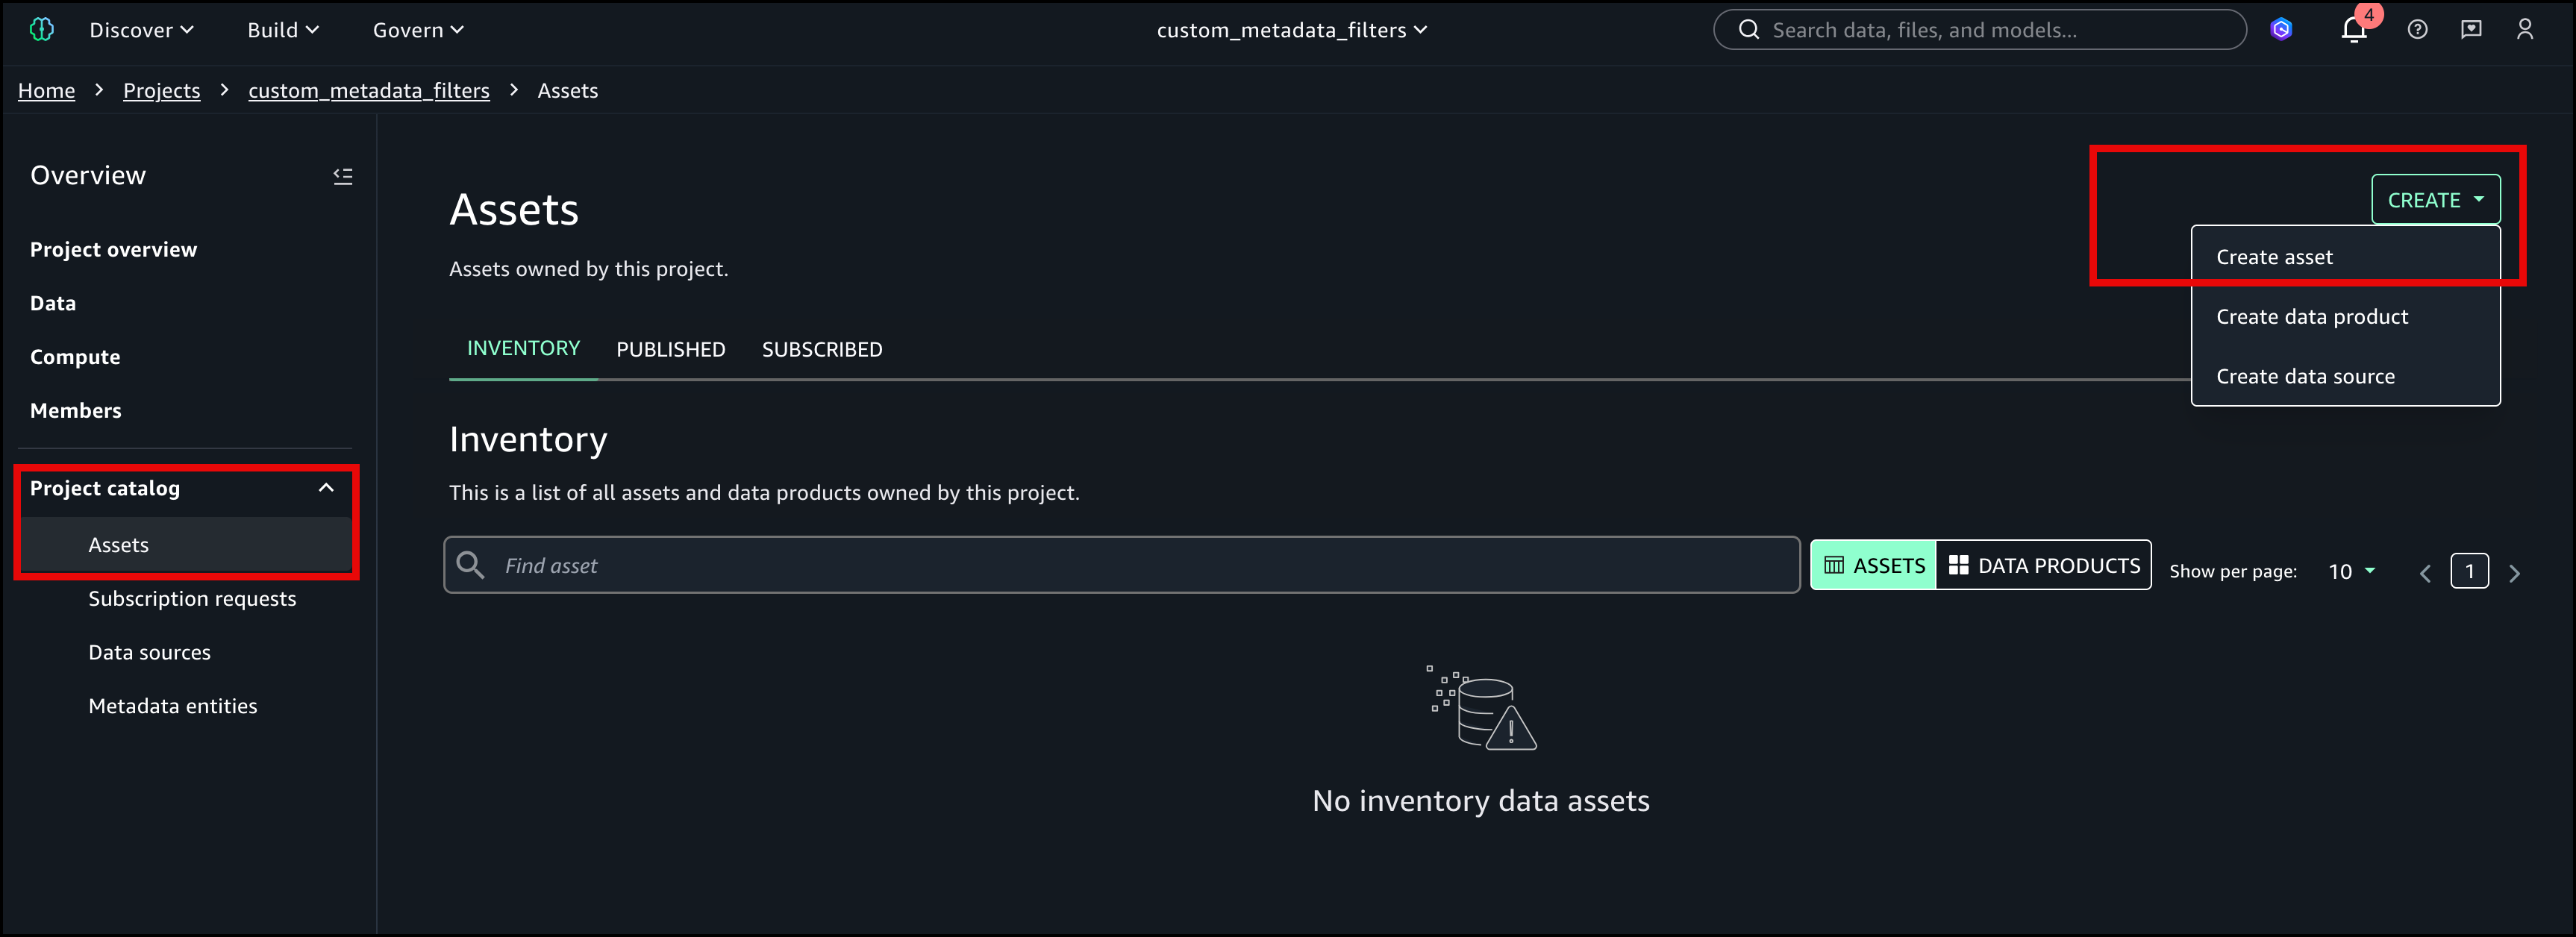Switch view to ASSETS toggle

(x=1873, y=566)
